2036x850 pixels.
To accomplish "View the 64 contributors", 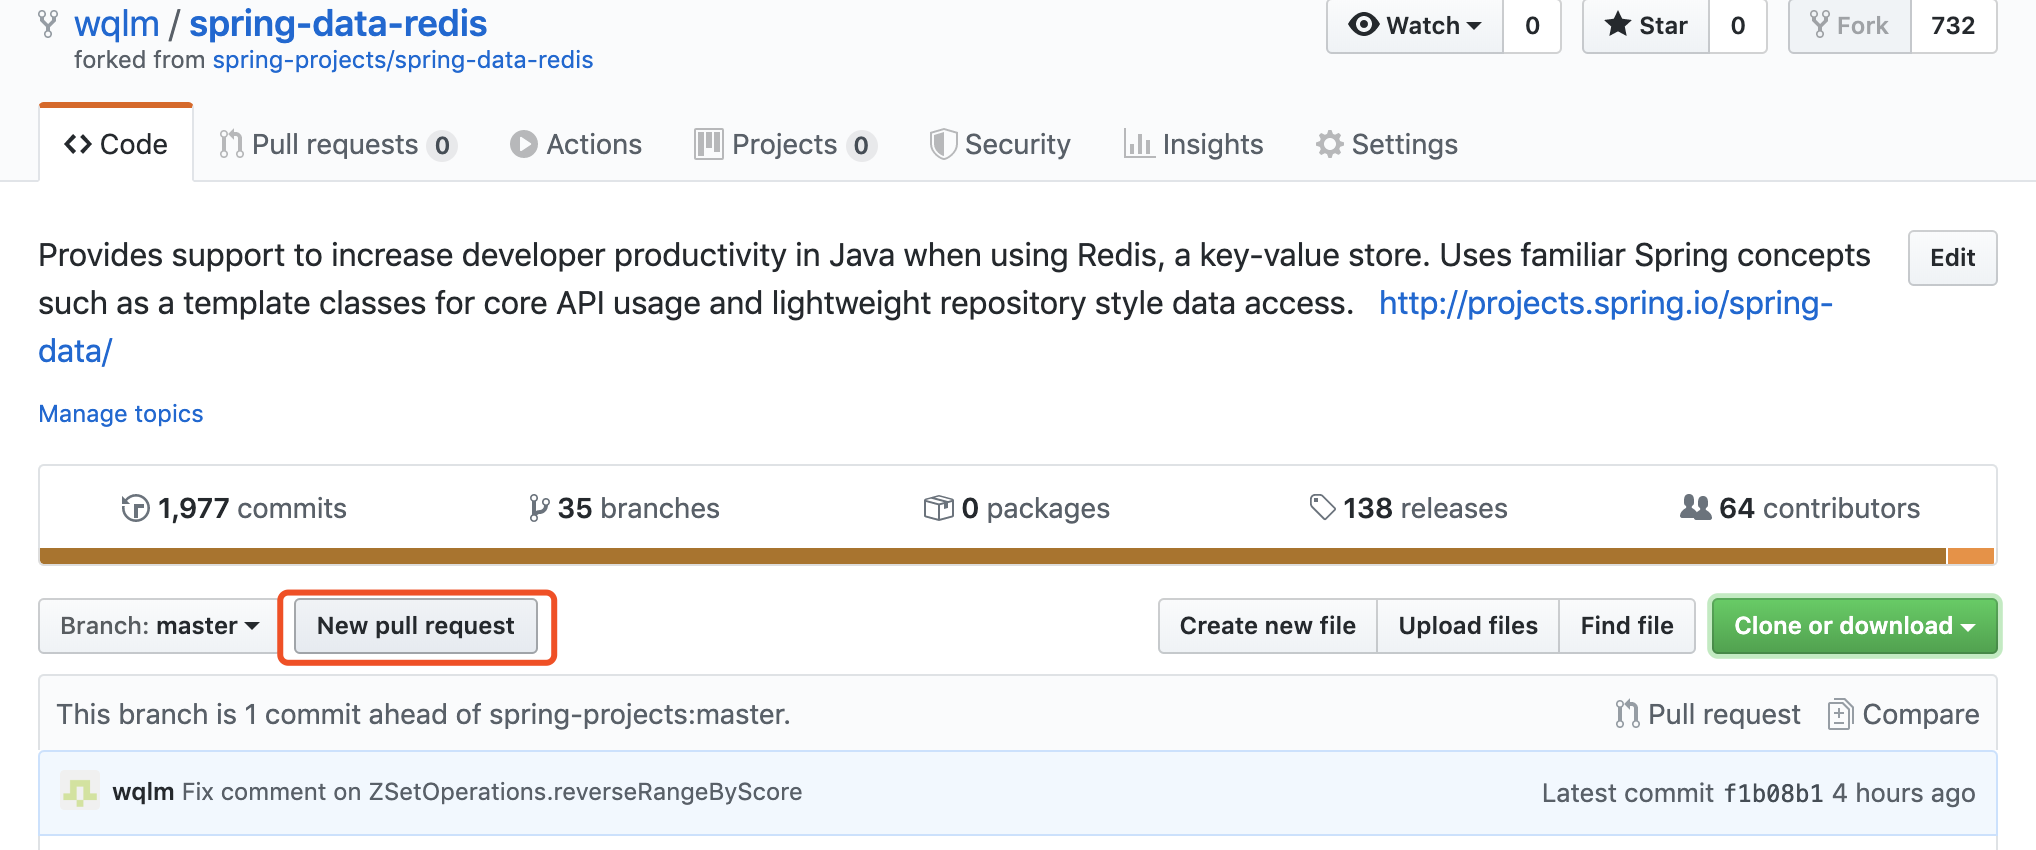I will 1800,508.
